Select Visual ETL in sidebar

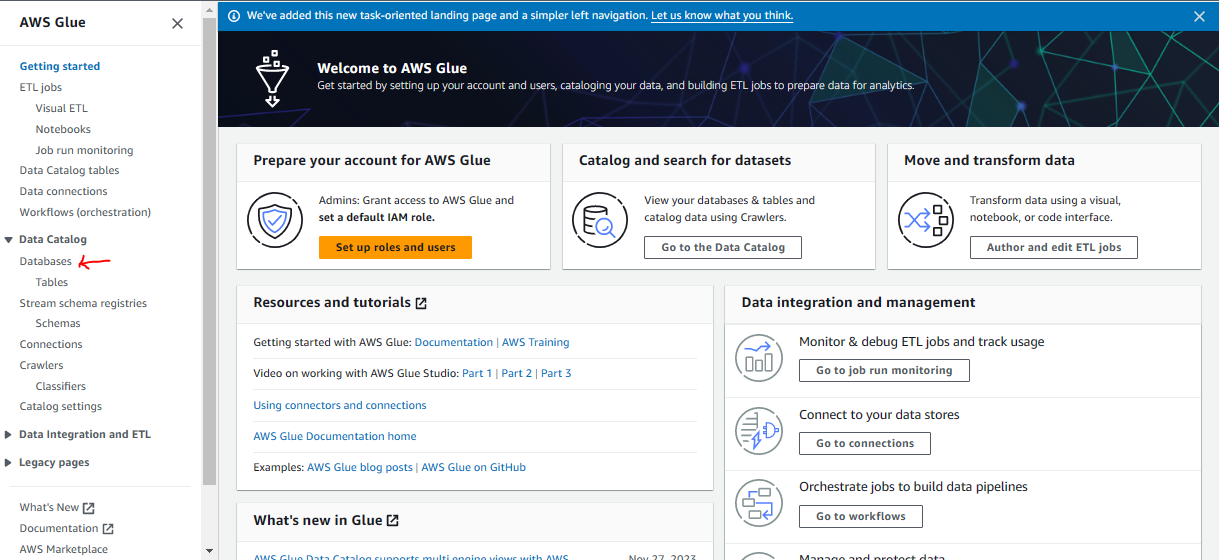click(62, 108)
